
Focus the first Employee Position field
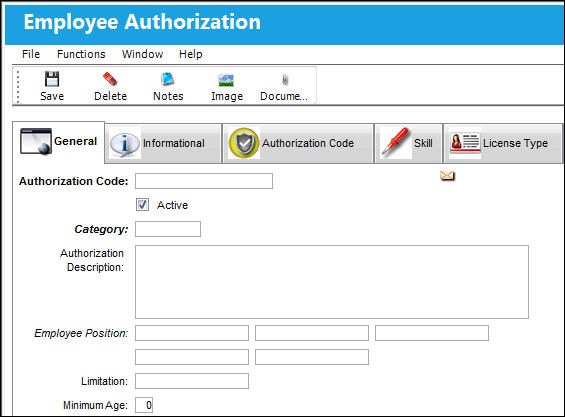click(192, 333)
